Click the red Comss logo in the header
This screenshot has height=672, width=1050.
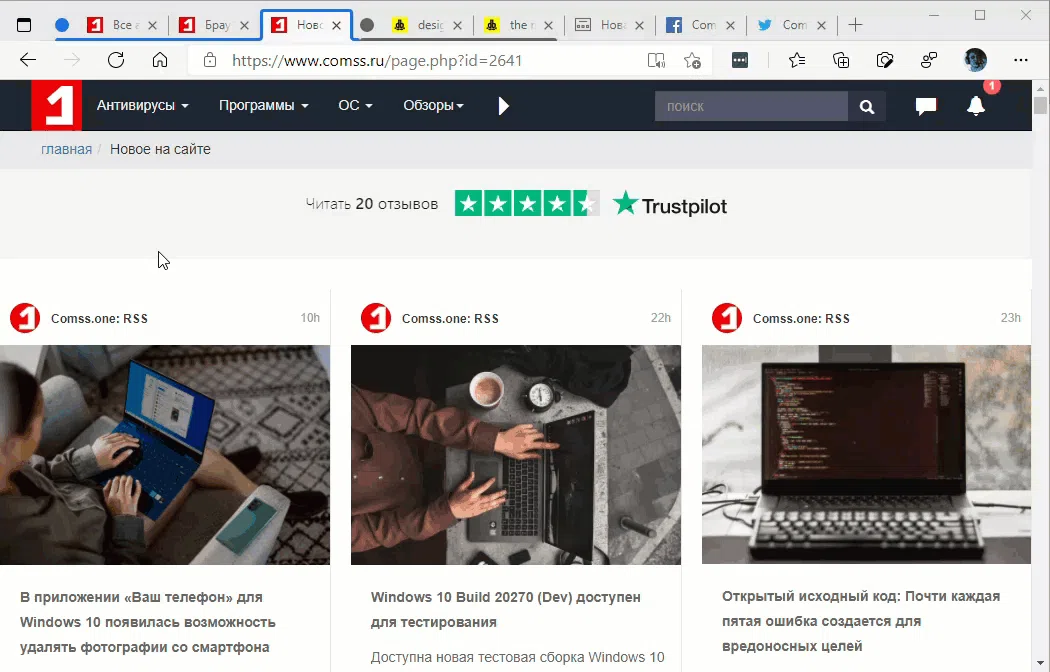point(56,105)
